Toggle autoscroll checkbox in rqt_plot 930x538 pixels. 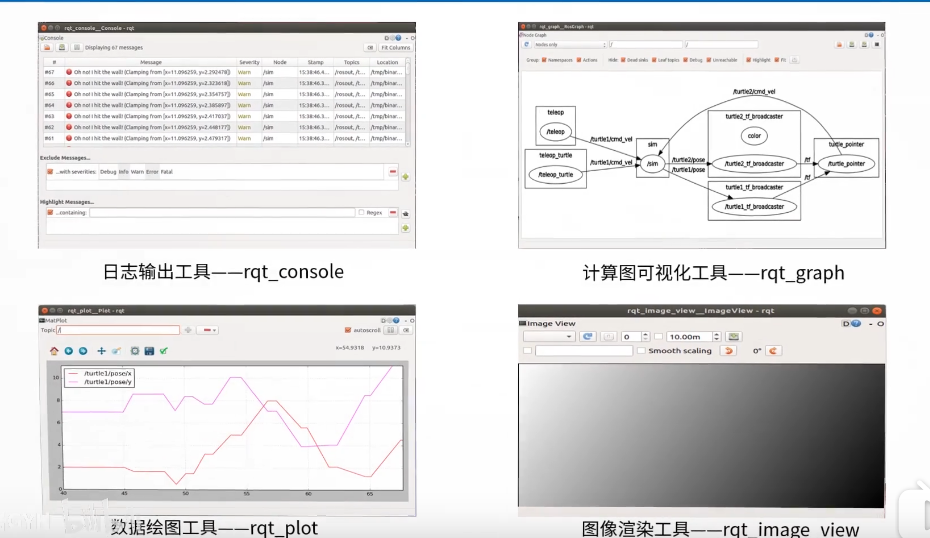tap(348, 330)
